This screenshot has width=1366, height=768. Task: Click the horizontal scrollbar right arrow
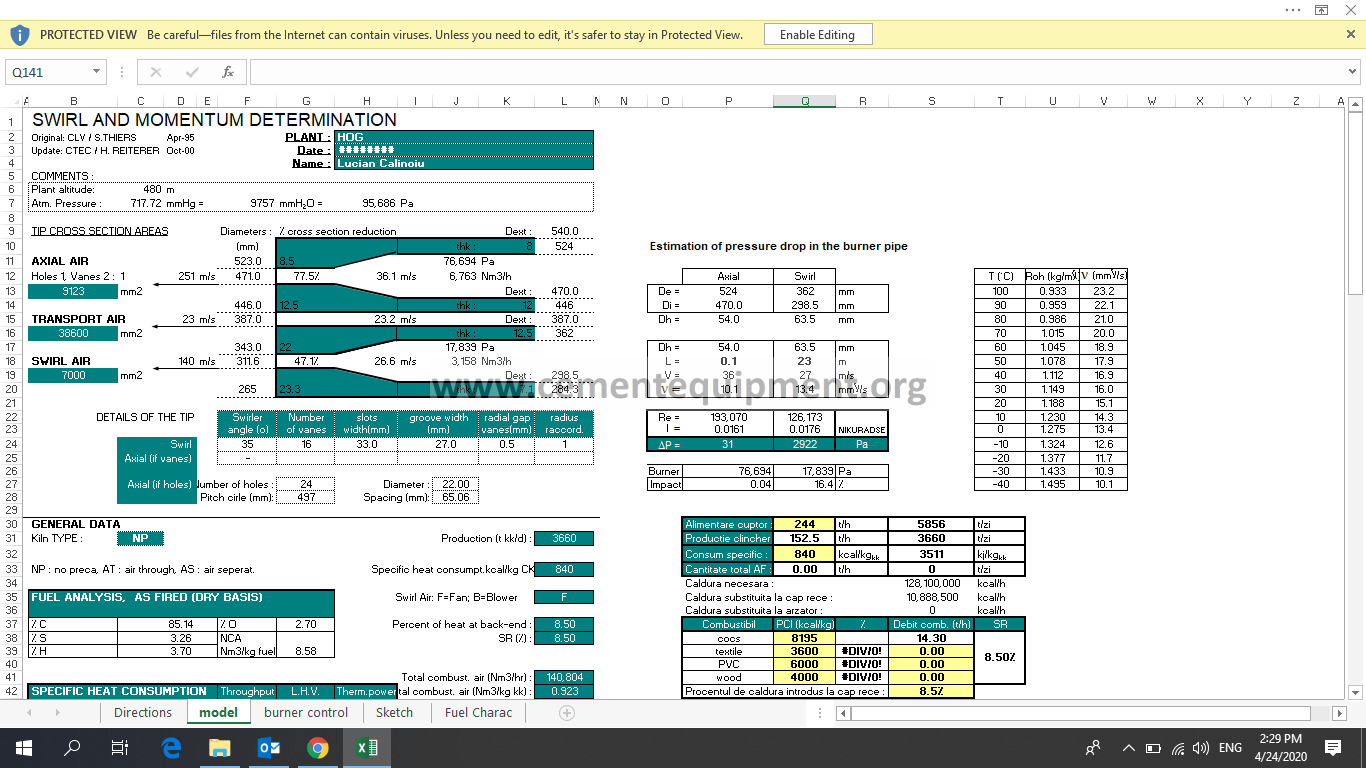click(1340, 713)
